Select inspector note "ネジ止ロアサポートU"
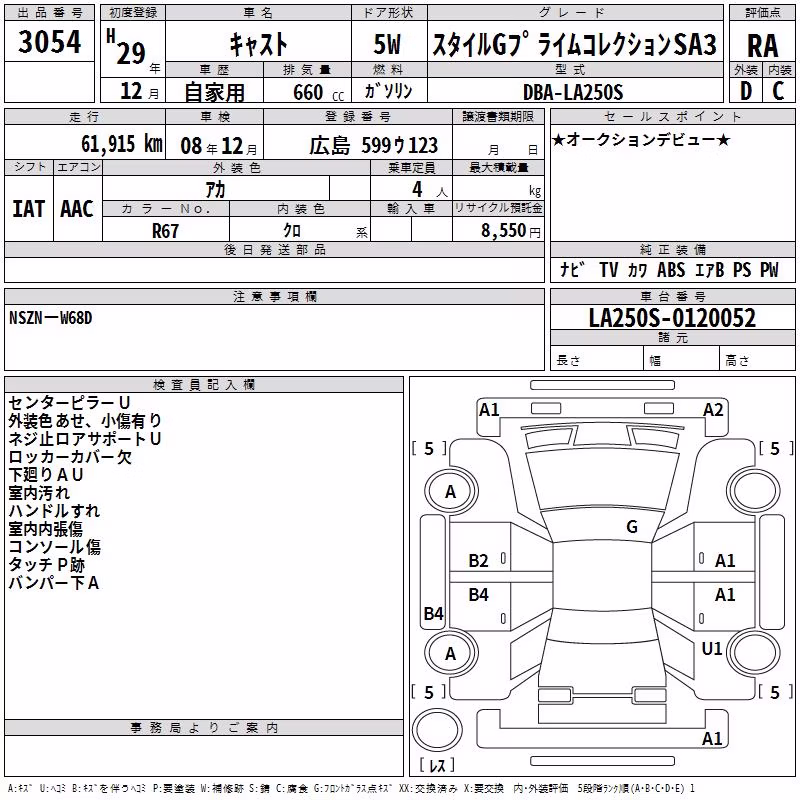The width and height of the screenshot is (800, 800). (x=85, y=439)
